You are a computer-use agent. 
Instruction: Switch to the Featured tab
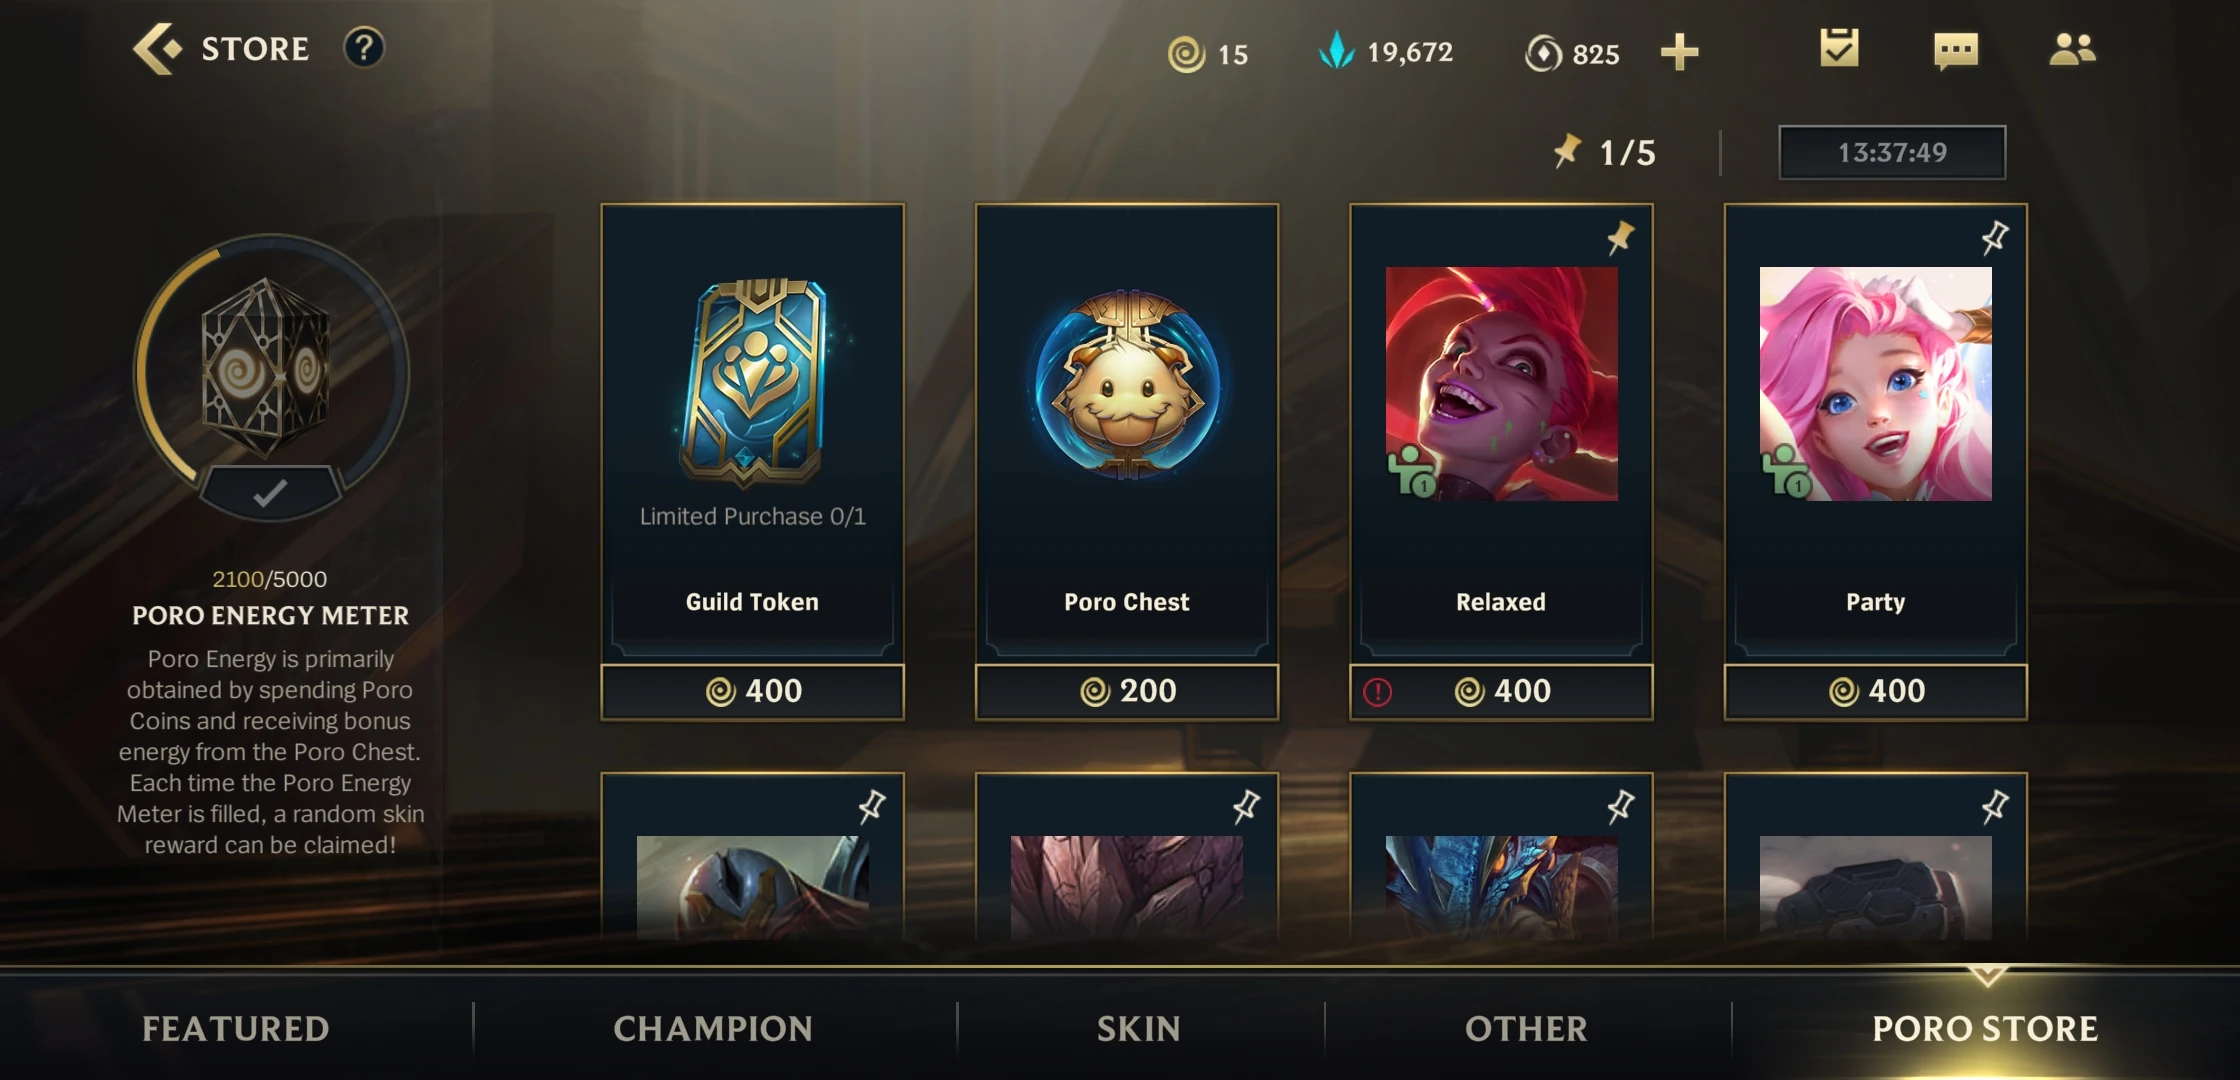(236, 1029)
